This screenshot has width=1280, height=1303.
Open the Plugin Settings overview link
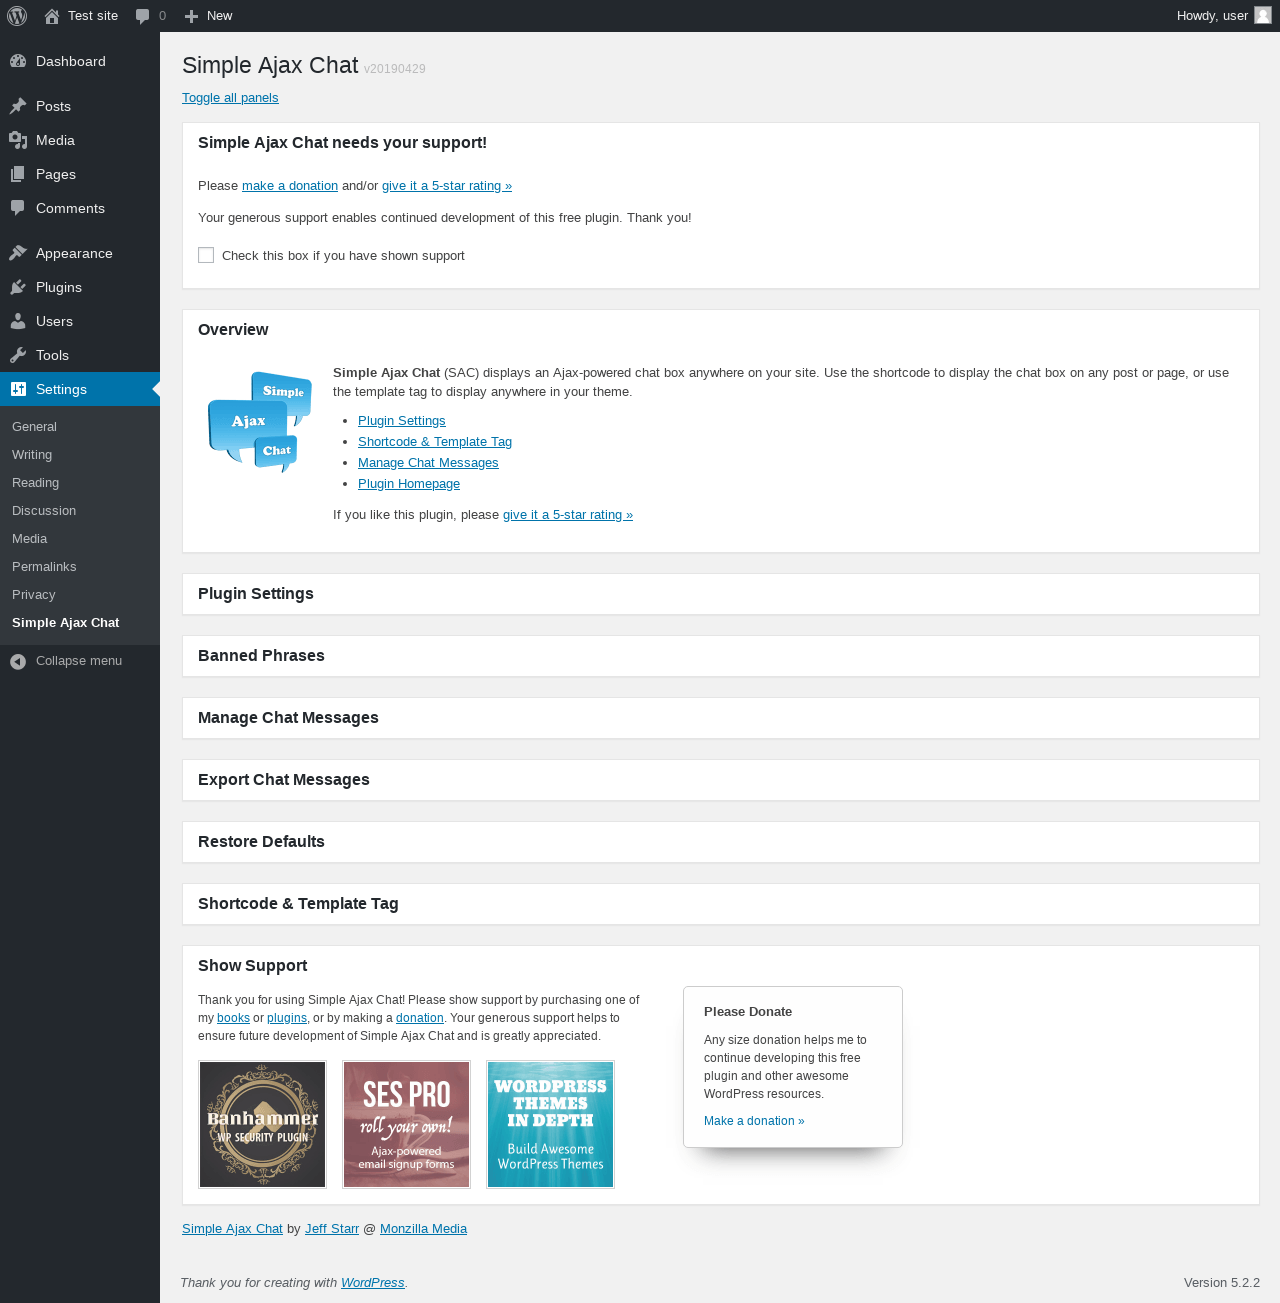pyautogui.click(x=402, y=421)
